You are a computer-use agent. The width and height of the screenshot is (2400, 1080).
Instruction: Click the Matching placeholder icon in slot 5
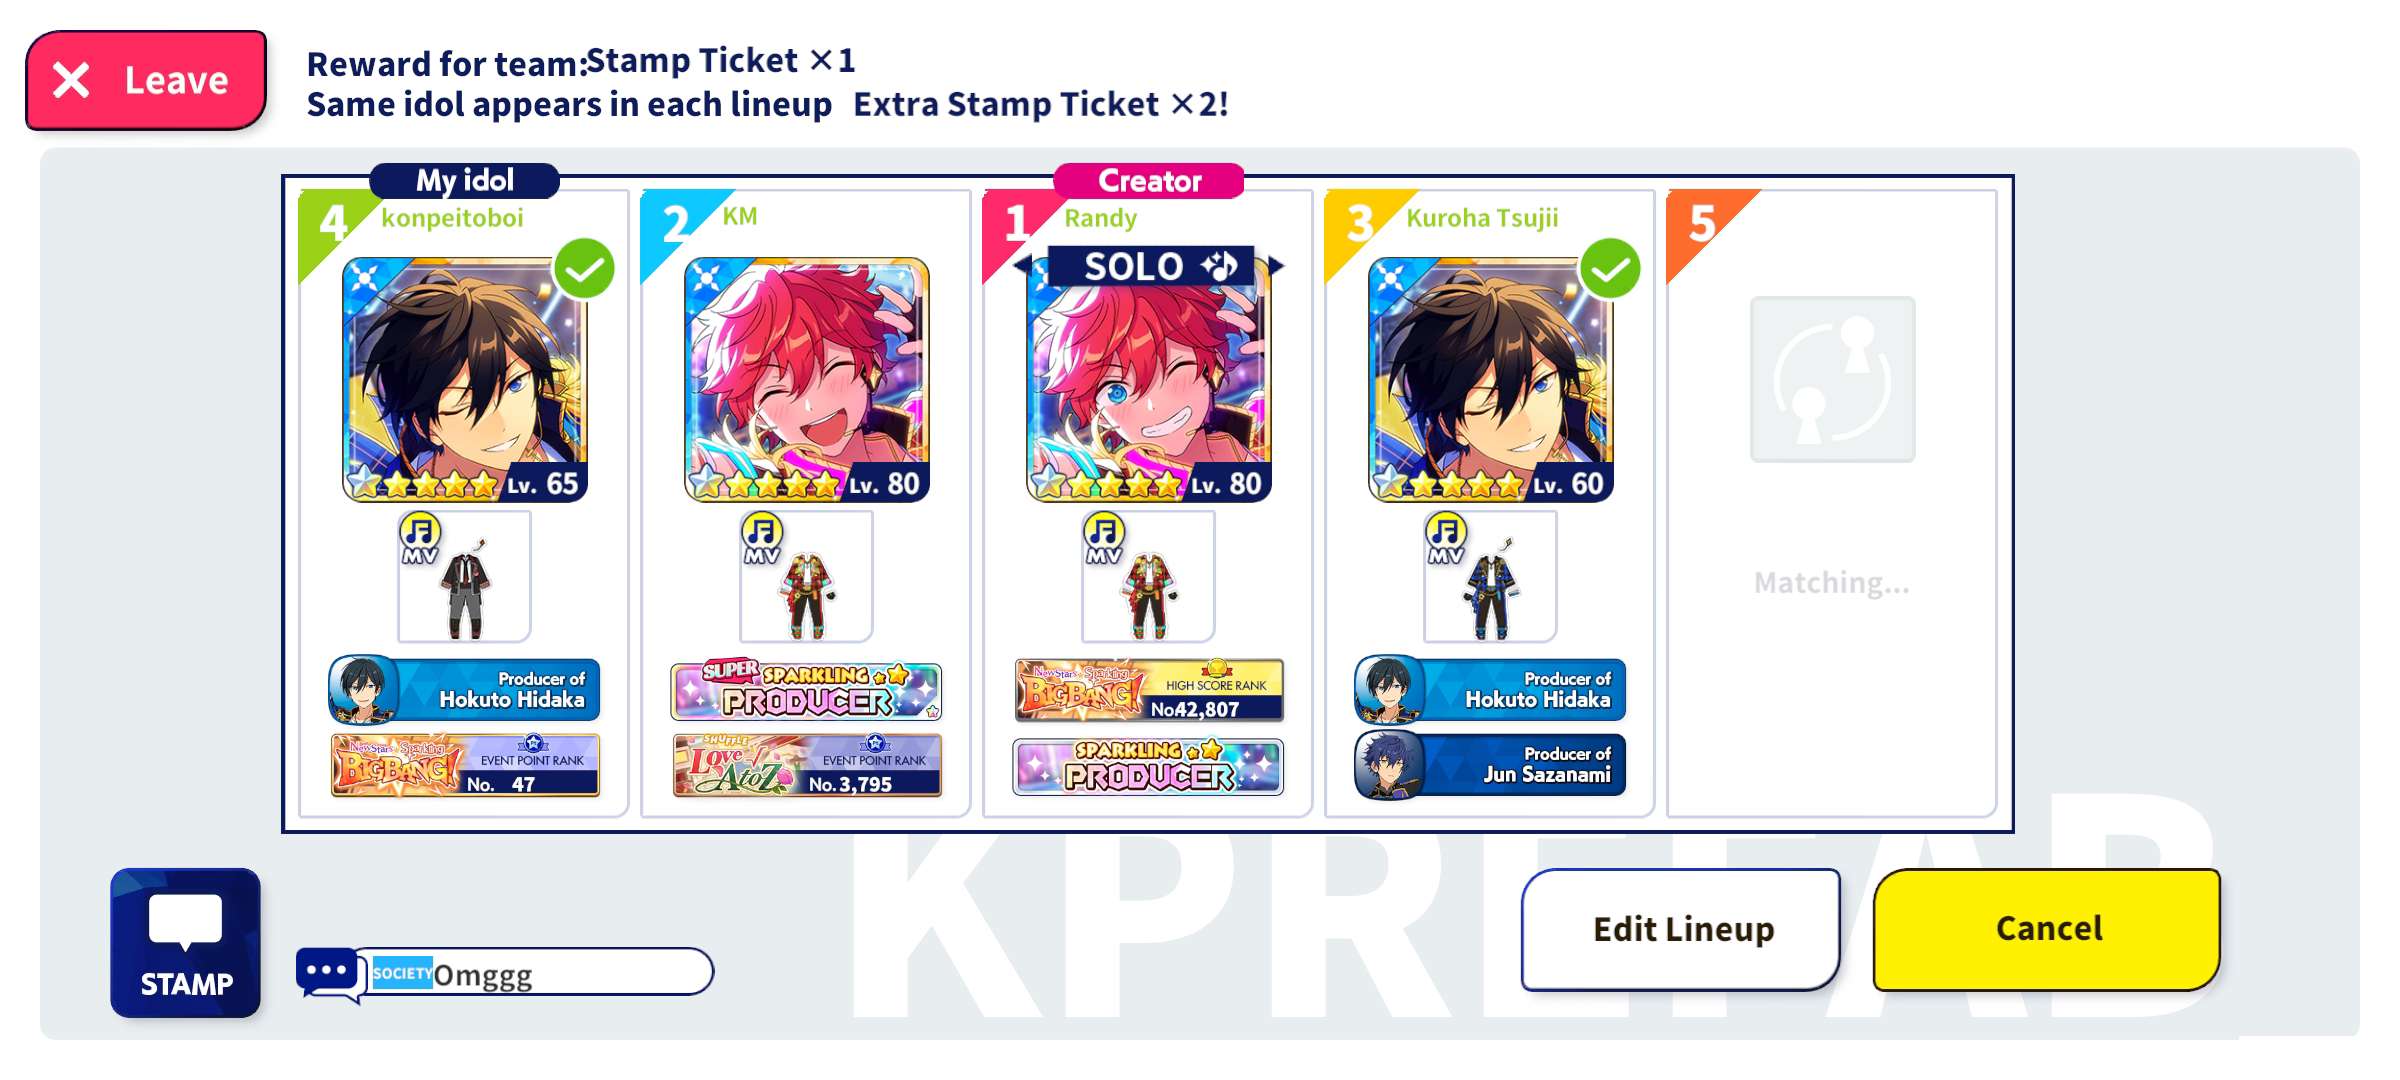tap(1832, 379)
